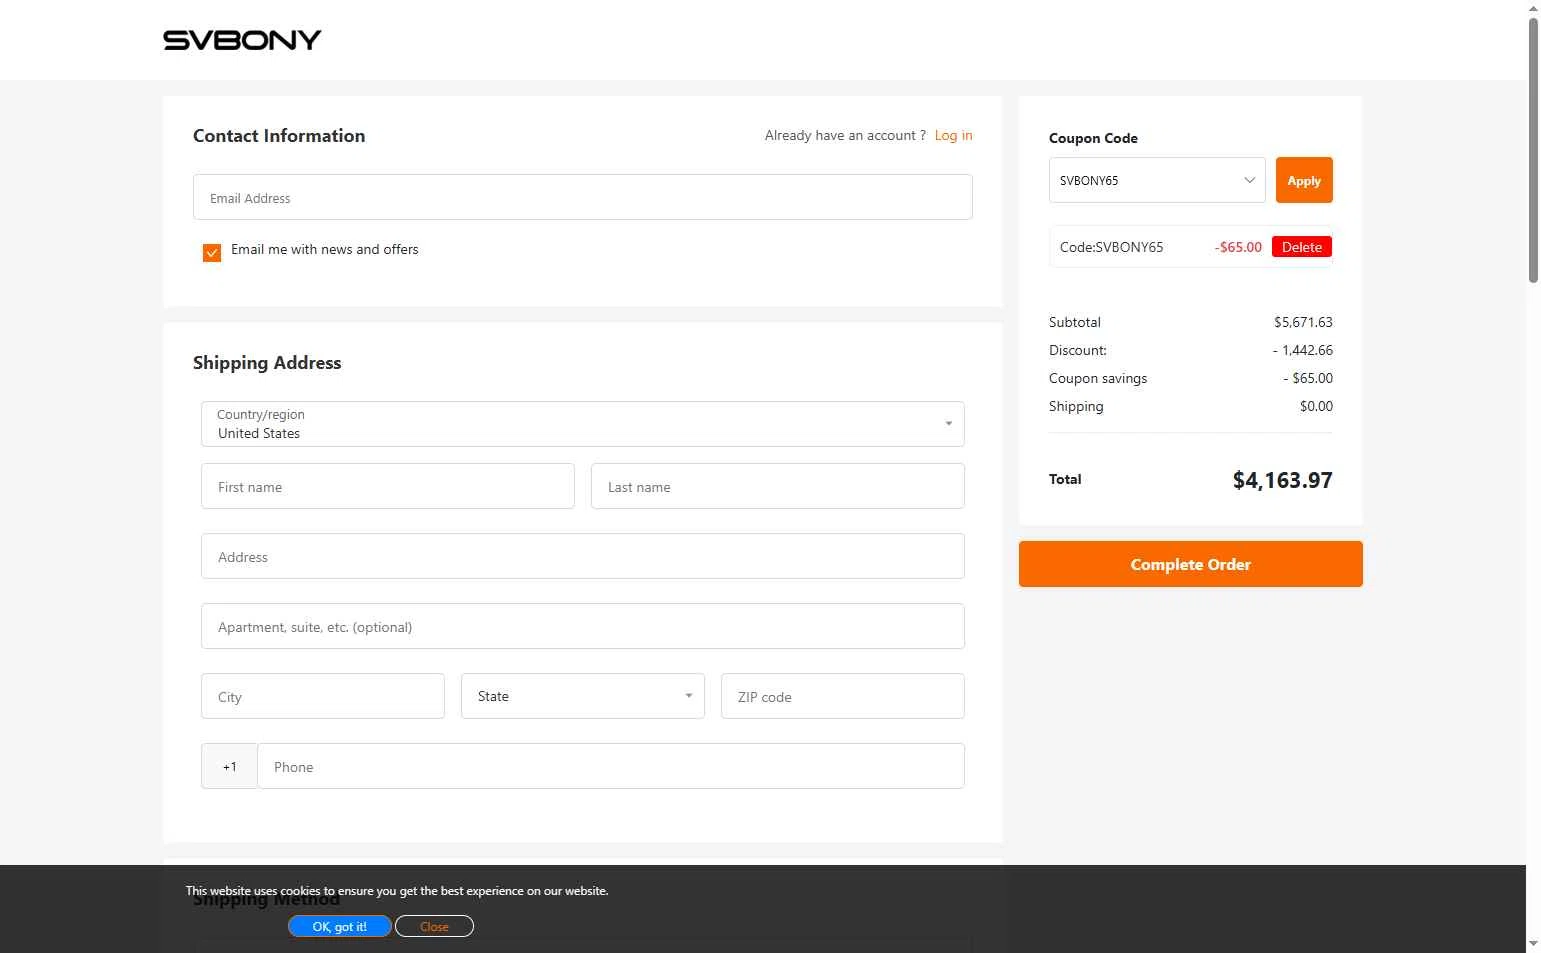
Task: Delete the SVBONY65 coupon
Action: tap(1302, 247)
